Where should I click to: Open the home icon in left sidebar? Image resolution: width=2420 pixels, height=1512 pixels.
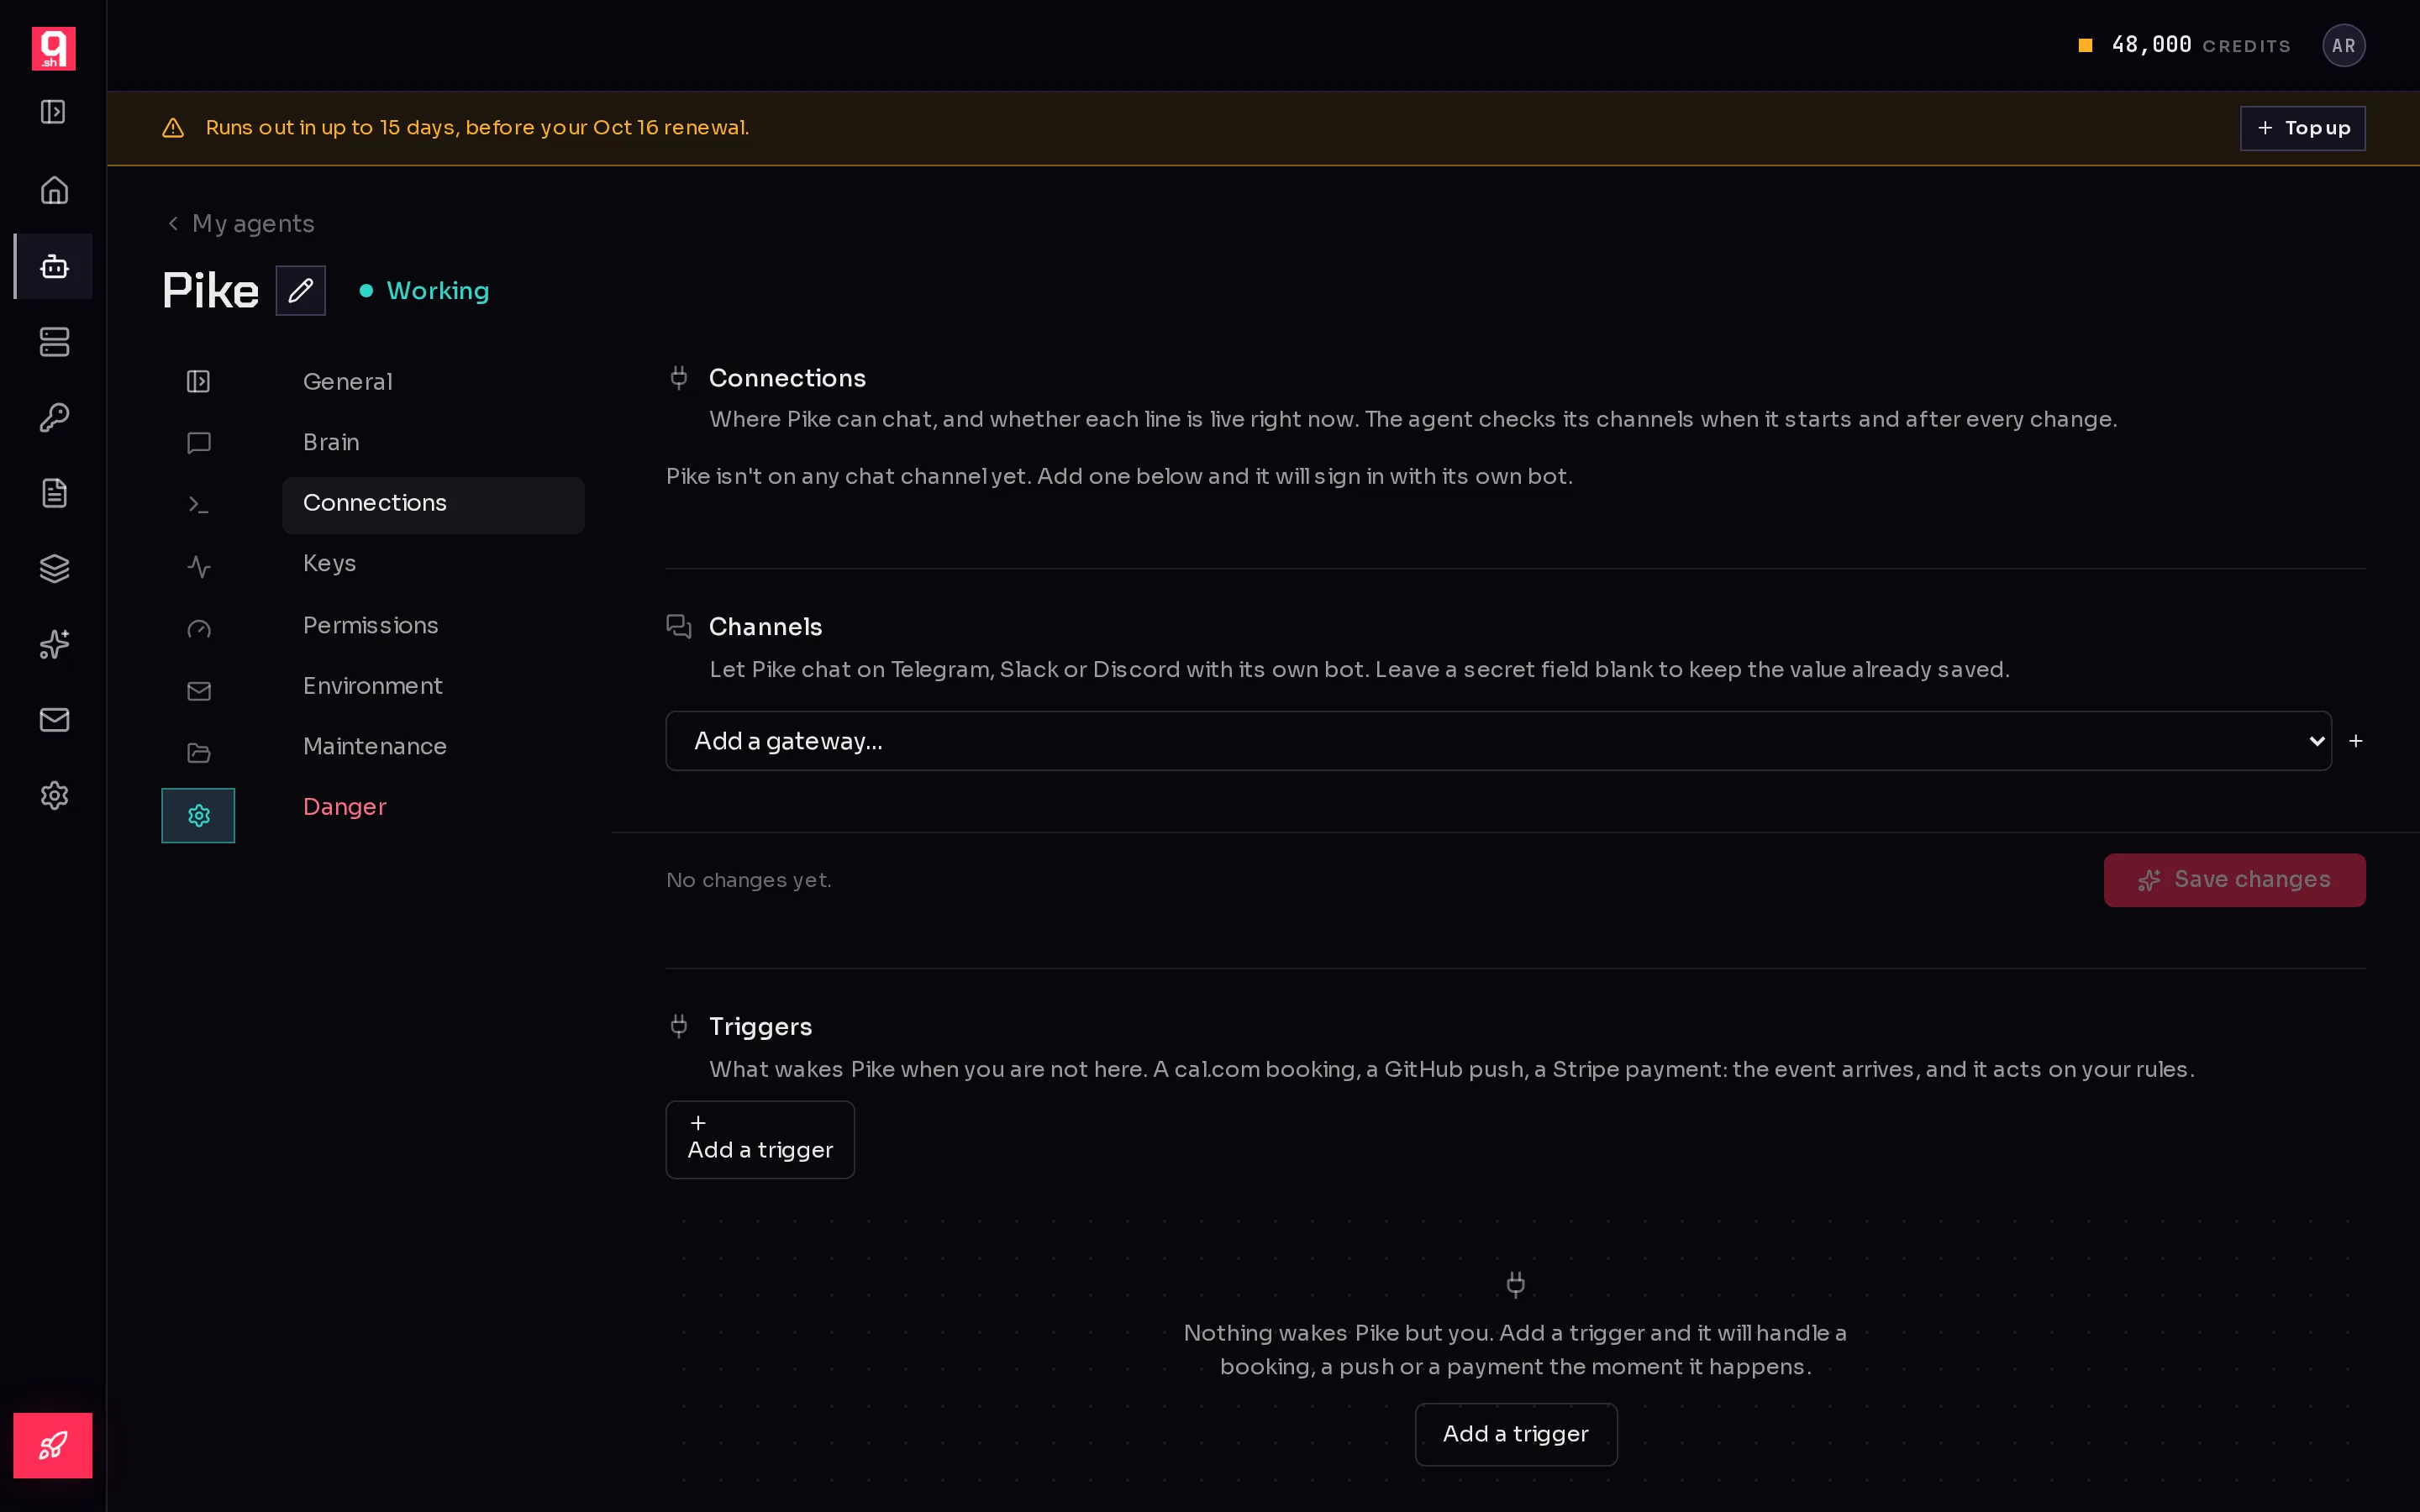pos(54,190)
